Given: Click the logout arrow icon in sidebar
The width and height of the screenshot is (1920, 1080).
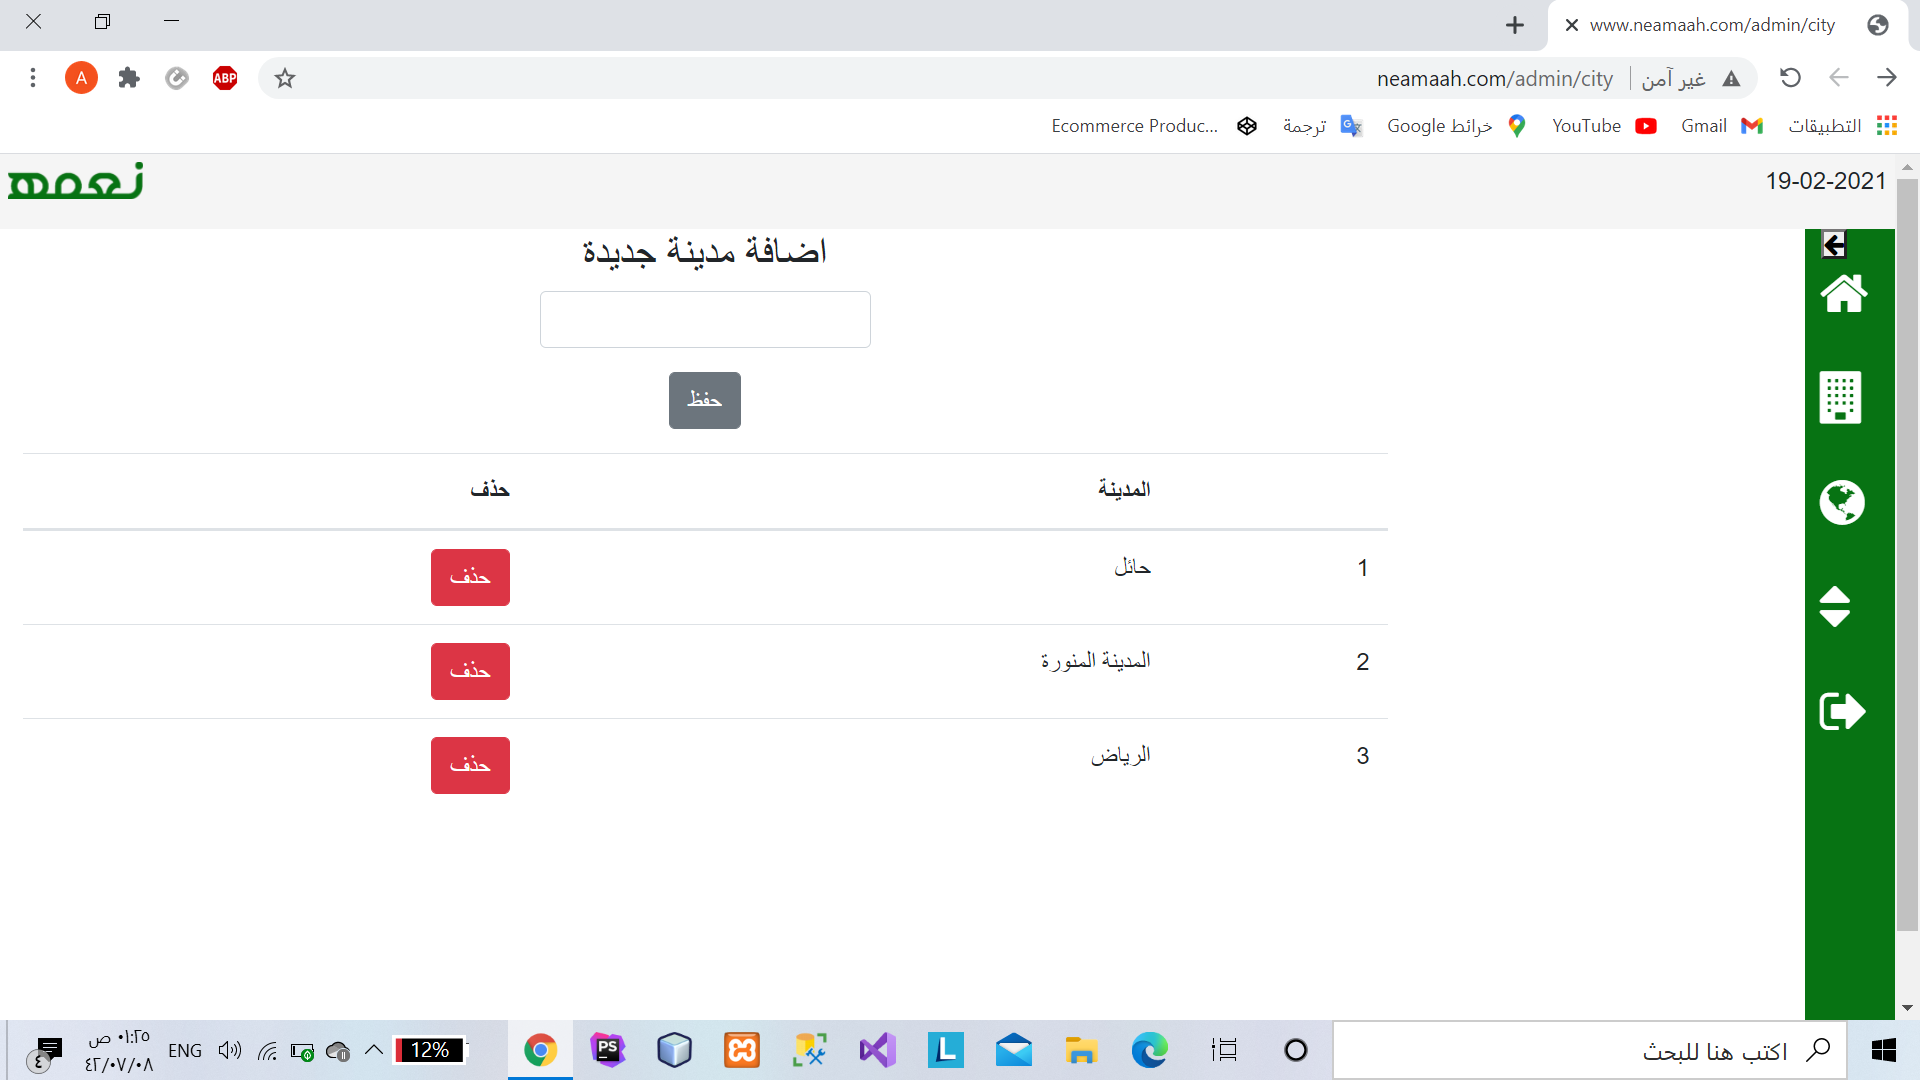Looking at the screenshot, I should click(x=1841, y=711).
